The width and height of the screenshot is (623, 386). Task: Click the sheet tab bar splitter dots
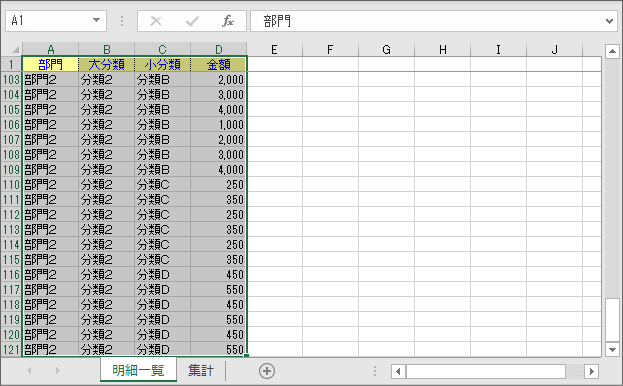pyautogui.click(x=375, y=371)
